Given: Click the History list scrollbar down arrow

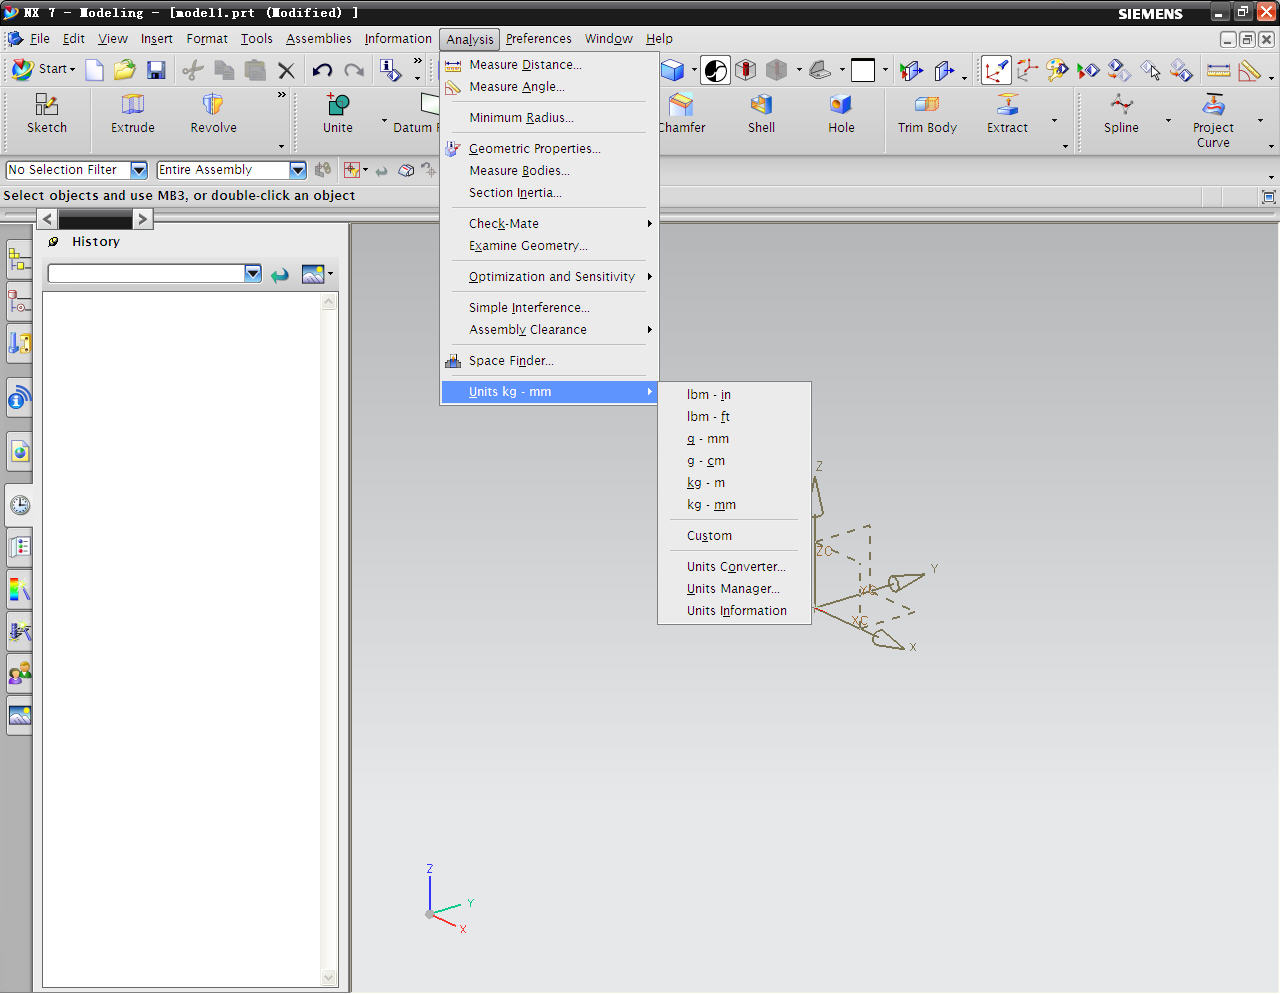Looking at the screenshot, I should point(329,978).
